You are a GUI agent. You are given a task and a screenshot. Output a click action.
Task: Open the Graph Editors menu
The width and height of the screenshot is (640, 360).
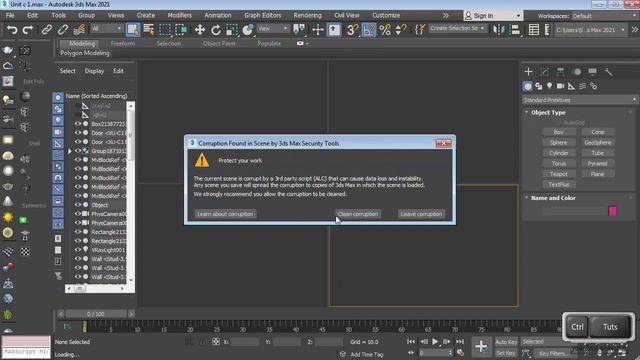point(262,15)
